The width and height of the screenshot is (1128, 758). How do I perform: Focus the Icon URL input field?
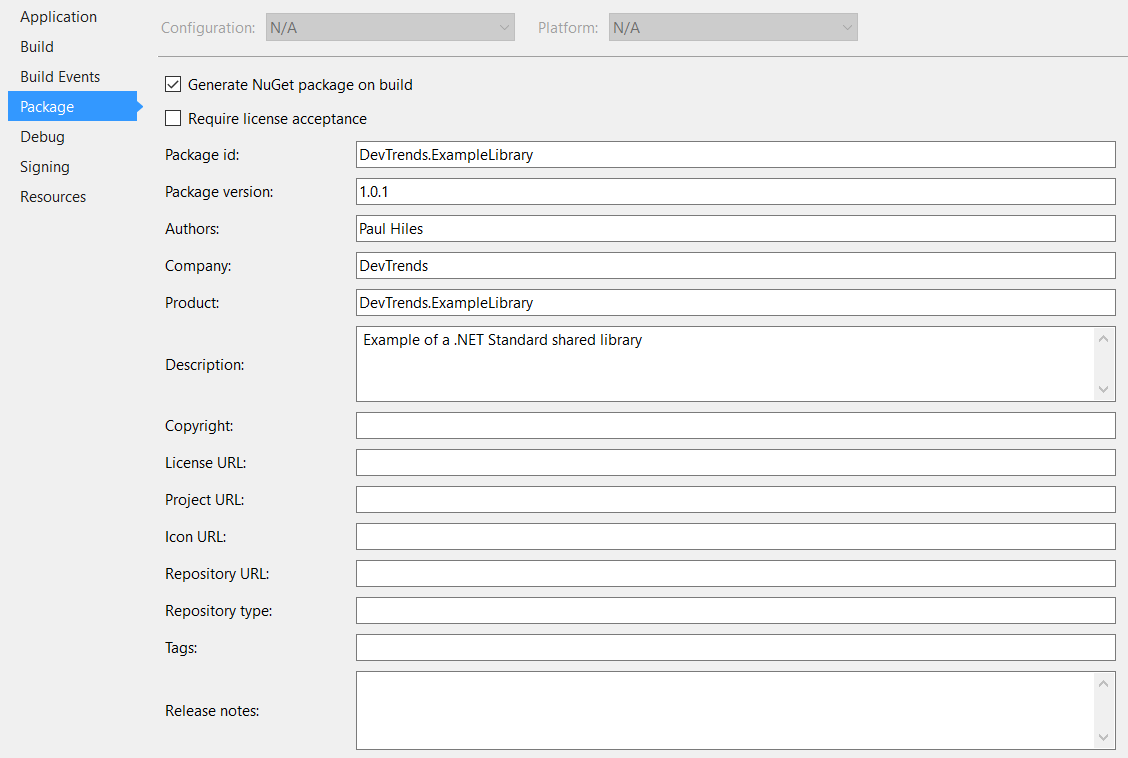[735, 536]
